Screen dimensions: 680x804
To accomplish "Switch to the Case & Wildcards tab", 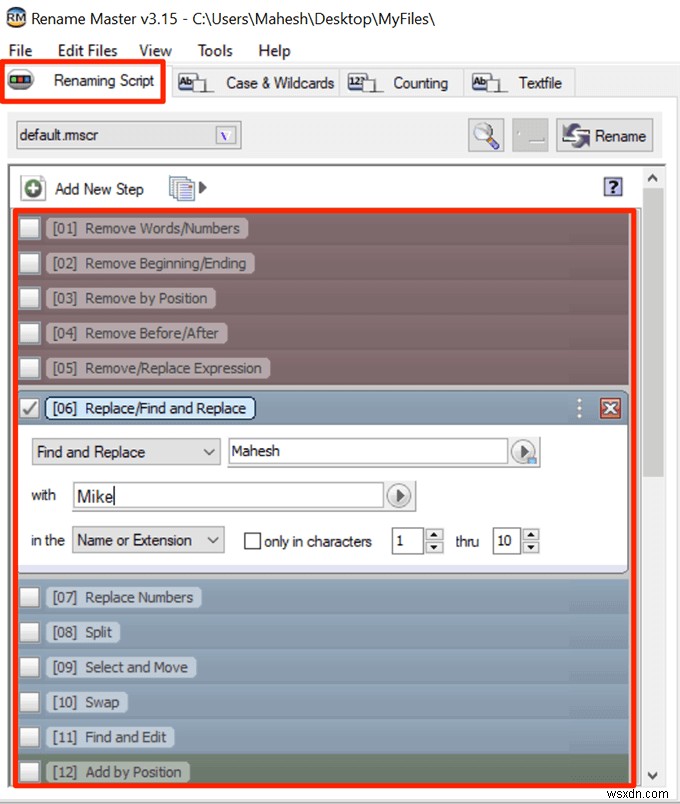I will (256, 83).
